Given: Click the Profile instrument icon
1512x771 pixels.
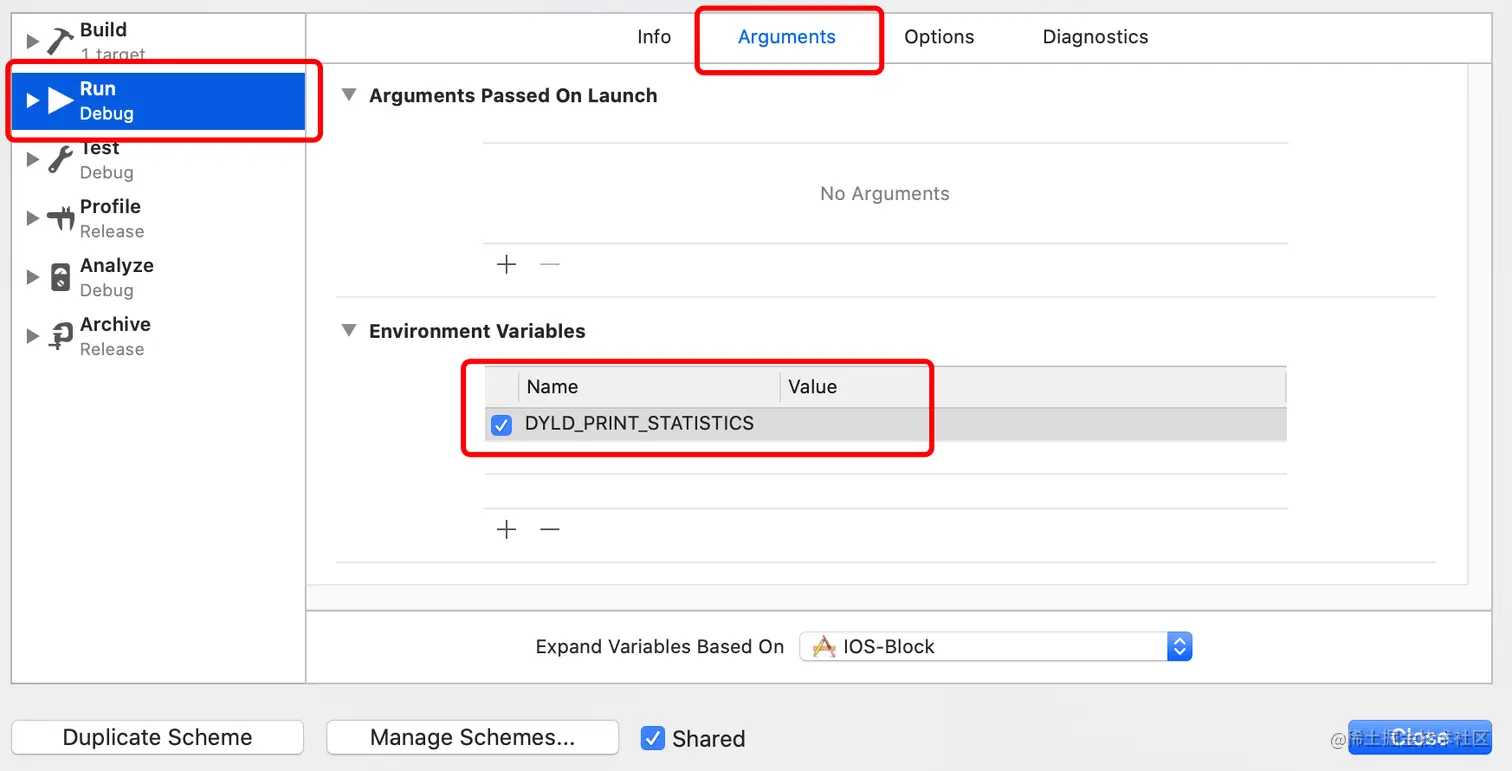Looking at the screenshot, I should pos(61,218).
